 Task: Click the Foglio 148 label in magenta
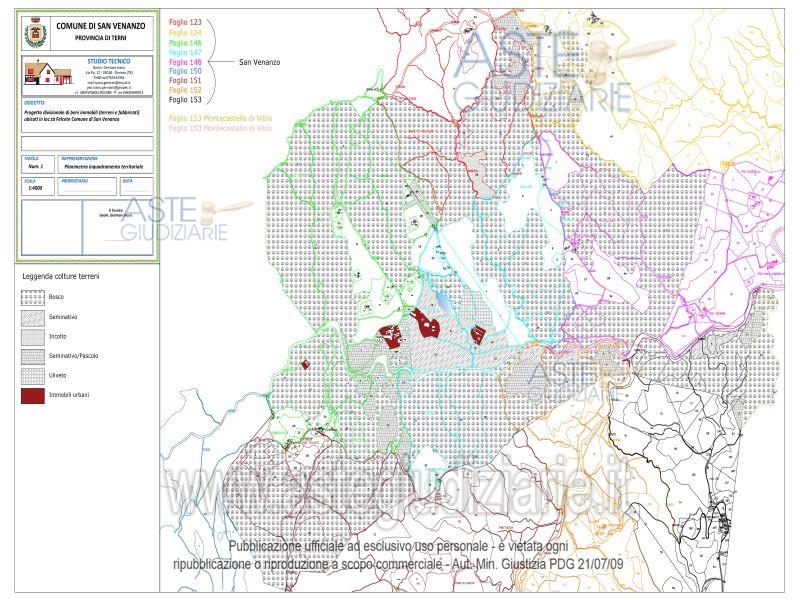click(x=185, y=62)
